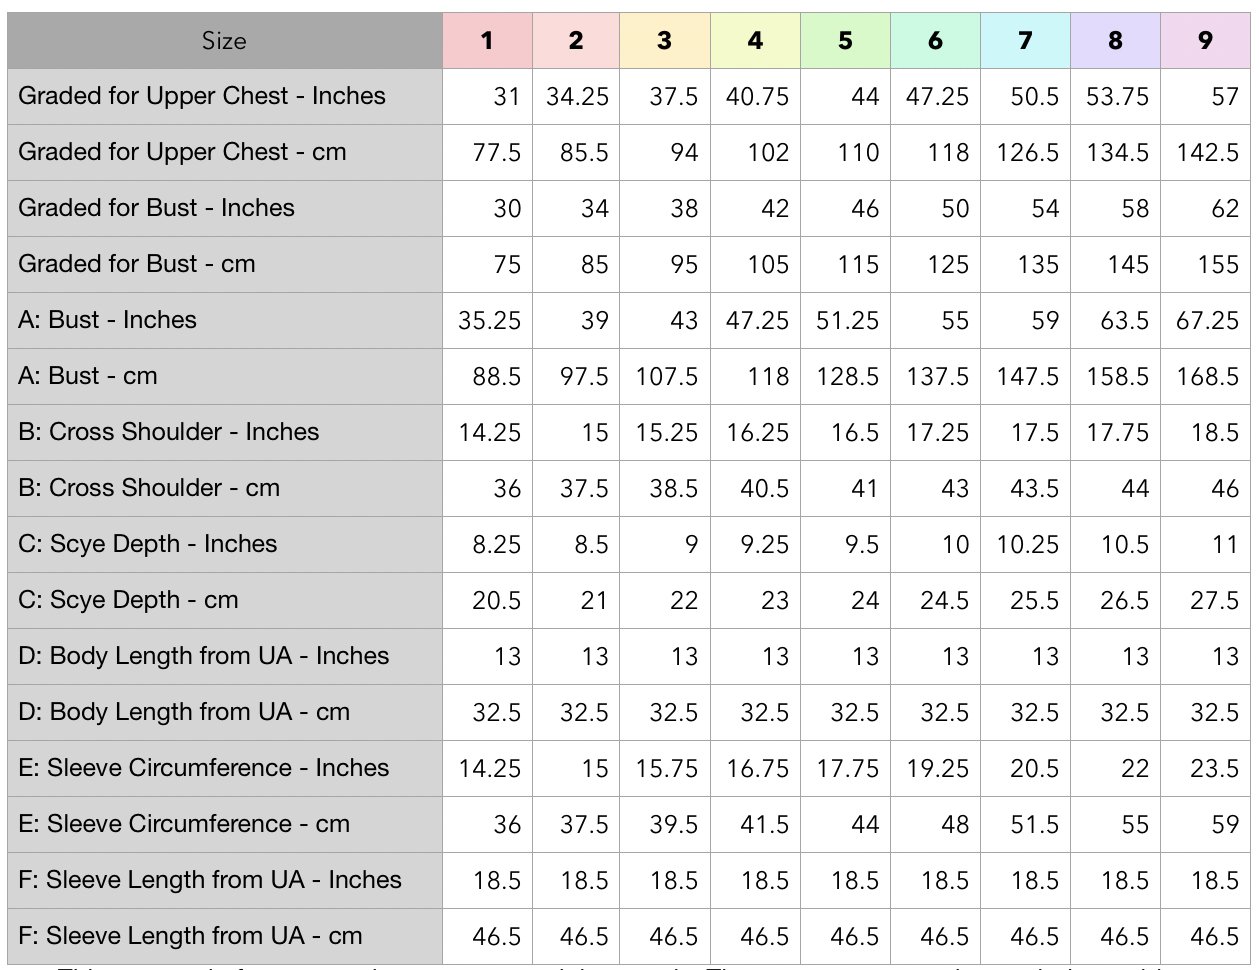Click the gray "Size" header cell

pyautogui.click(x=224, y=41)
